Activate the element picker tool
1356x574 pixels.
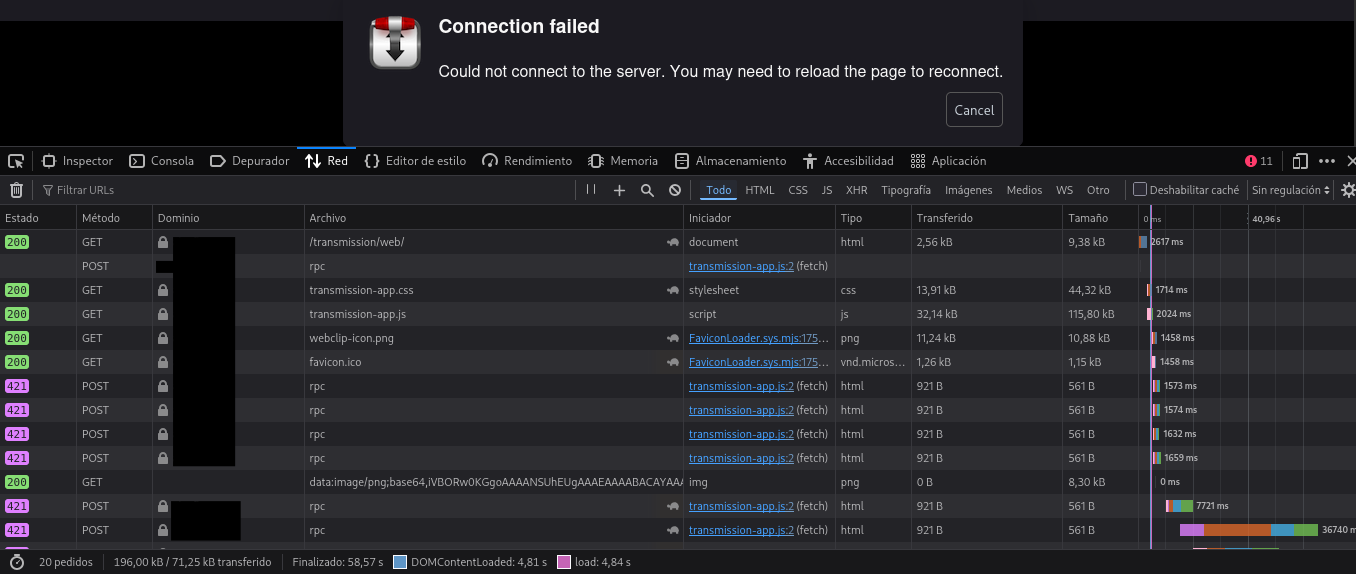(x=16, y=161)
